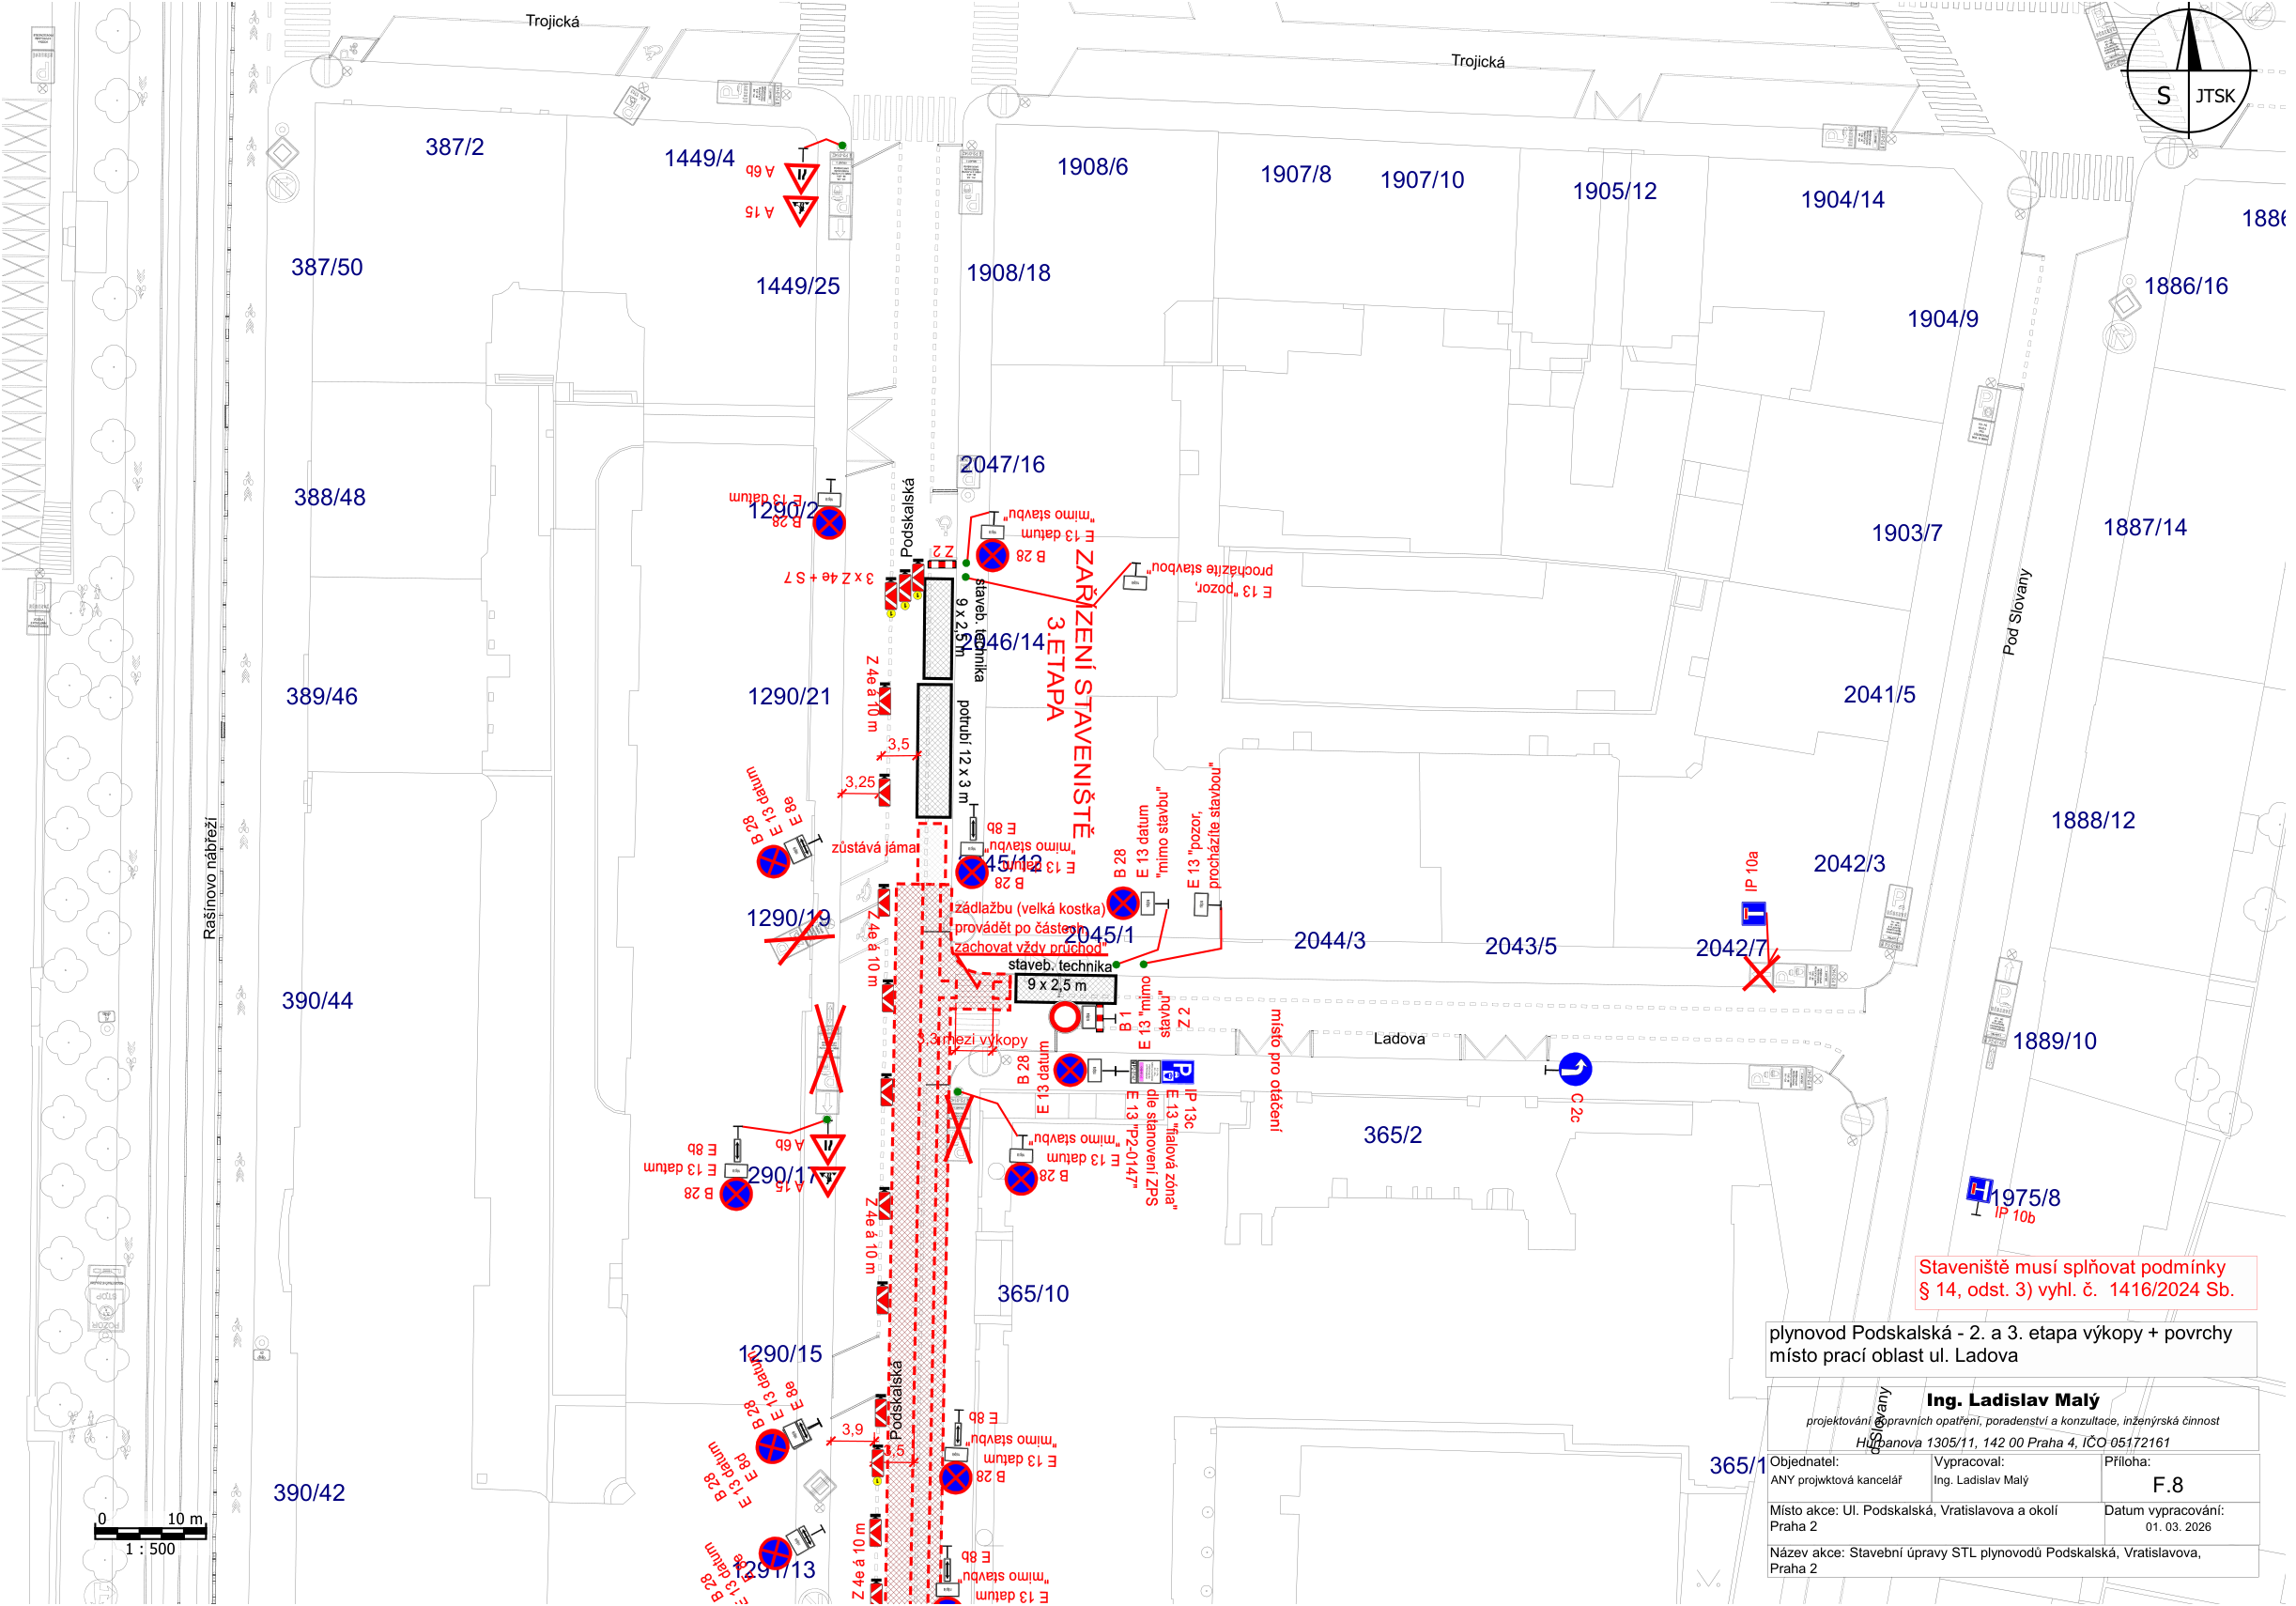This screenshot has height=1606, width=2296.
Task: Click the B 28 no-stopping sign beside 1290/2
Action: pyautogui.click(x=829, y=522)
